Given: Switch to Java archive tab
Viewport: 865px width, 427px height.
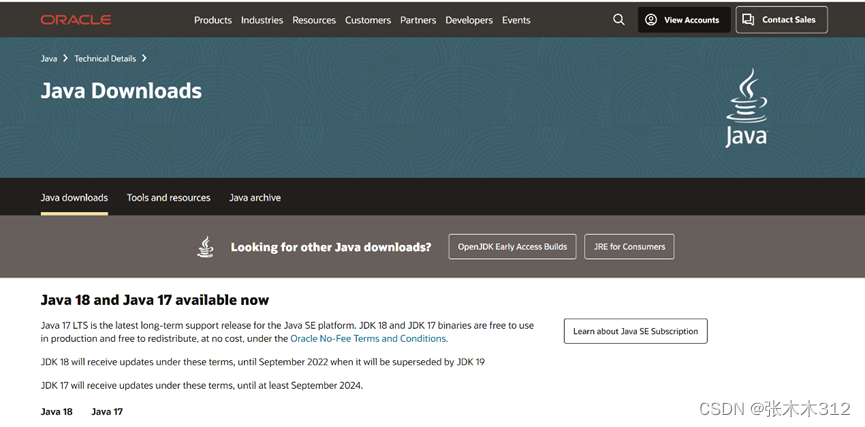Looking at the screenshot, I should click(255, 198).
